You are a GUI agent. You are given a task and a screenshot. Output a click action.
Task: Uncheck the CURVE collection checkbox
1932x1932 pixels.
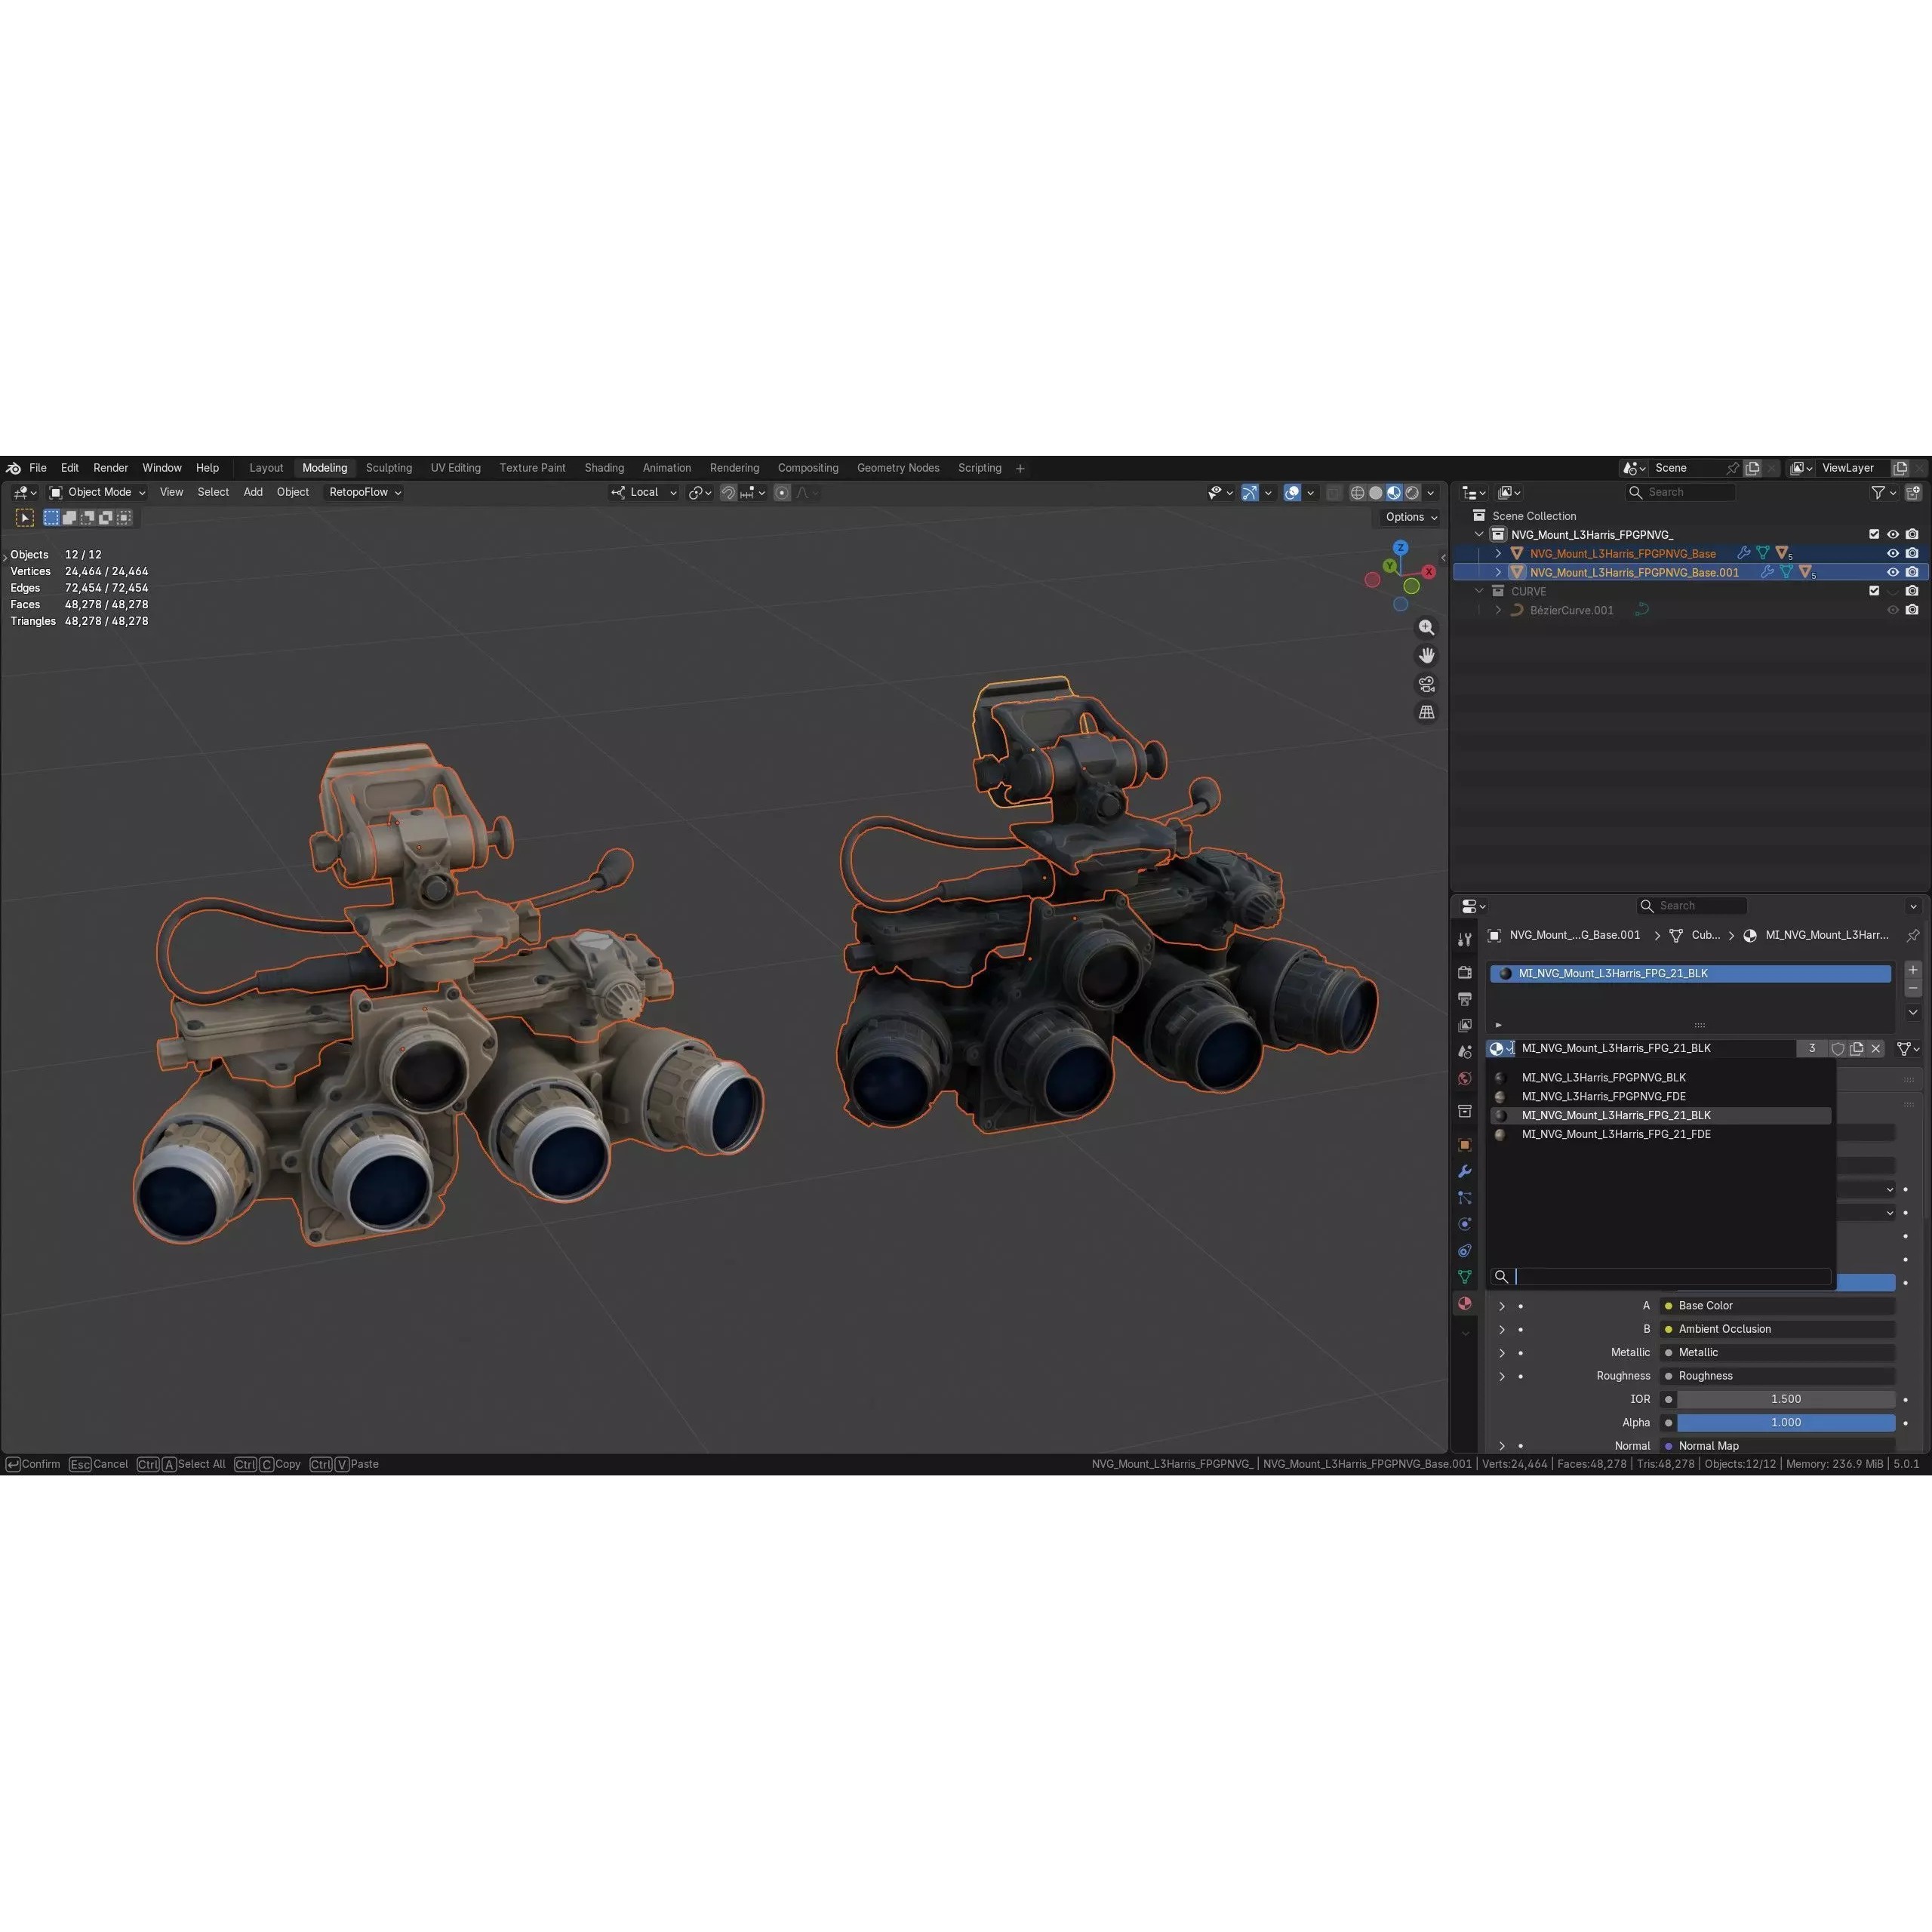1875,591
